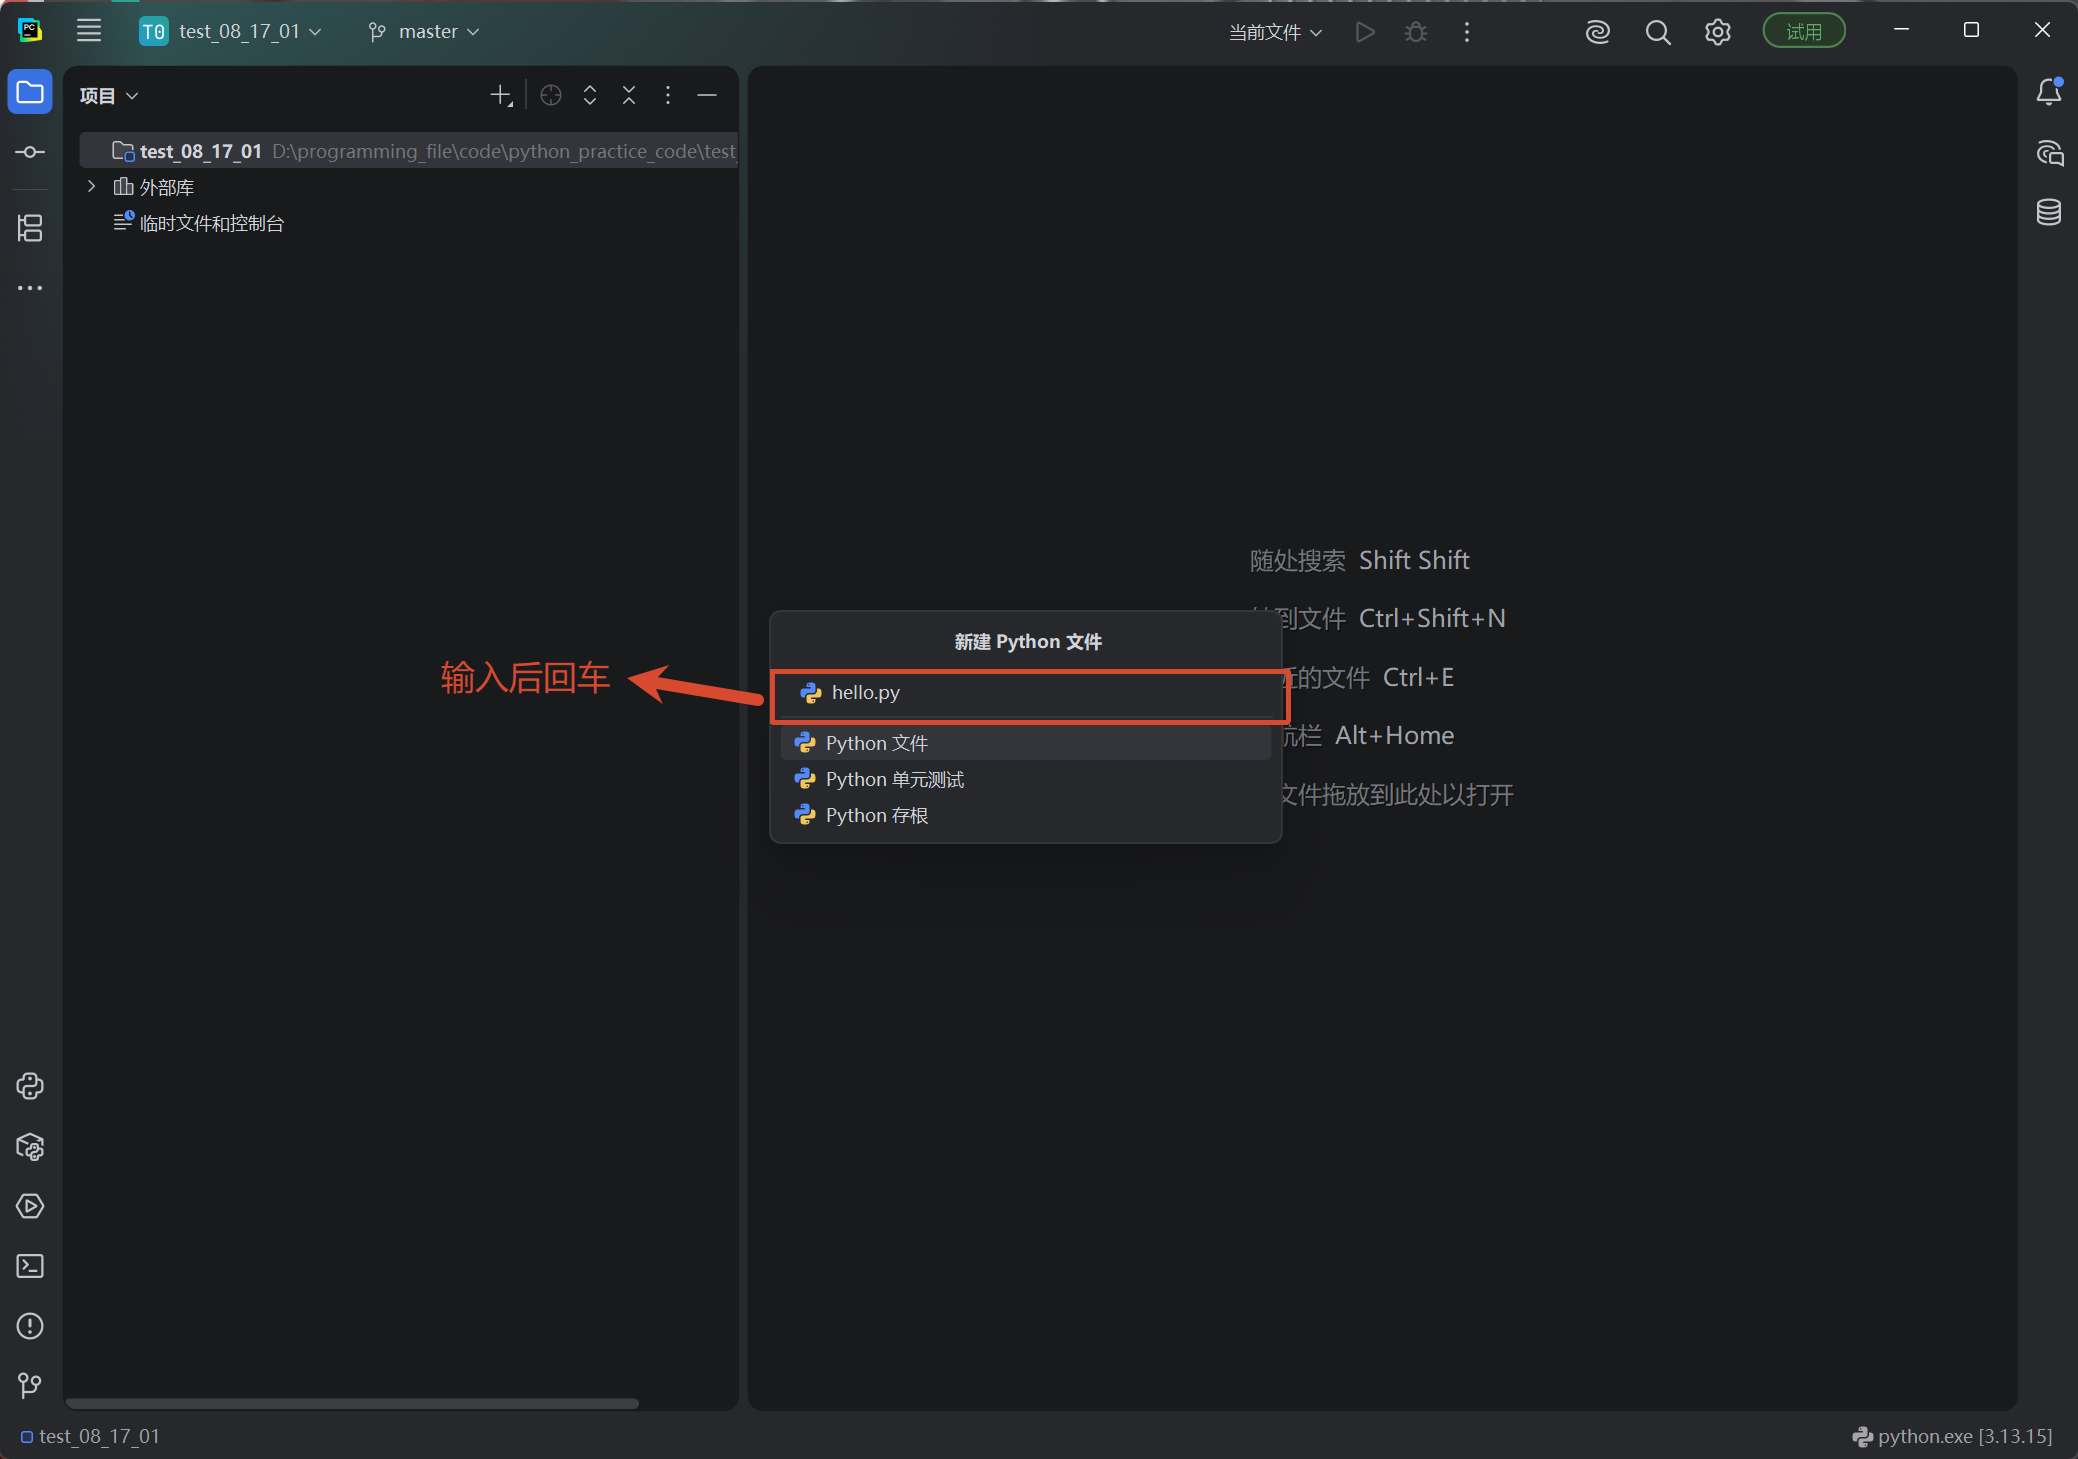Select Python 单元测试 option
Image resolution: width=2078 pixels, height=1459 pixels.
(1026, 779)
